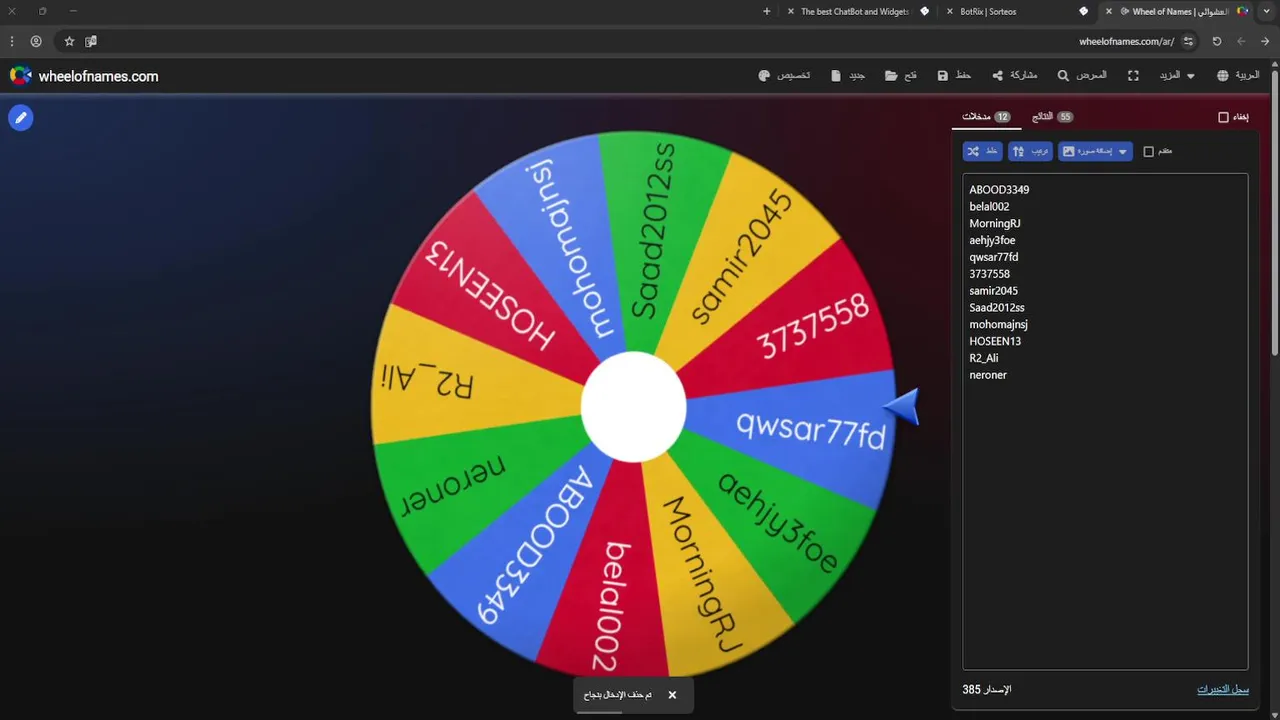Click the qwsar77fd slice on the wheel
The height and width of the screenshot is (720, 1280).
tap(810, 432)
